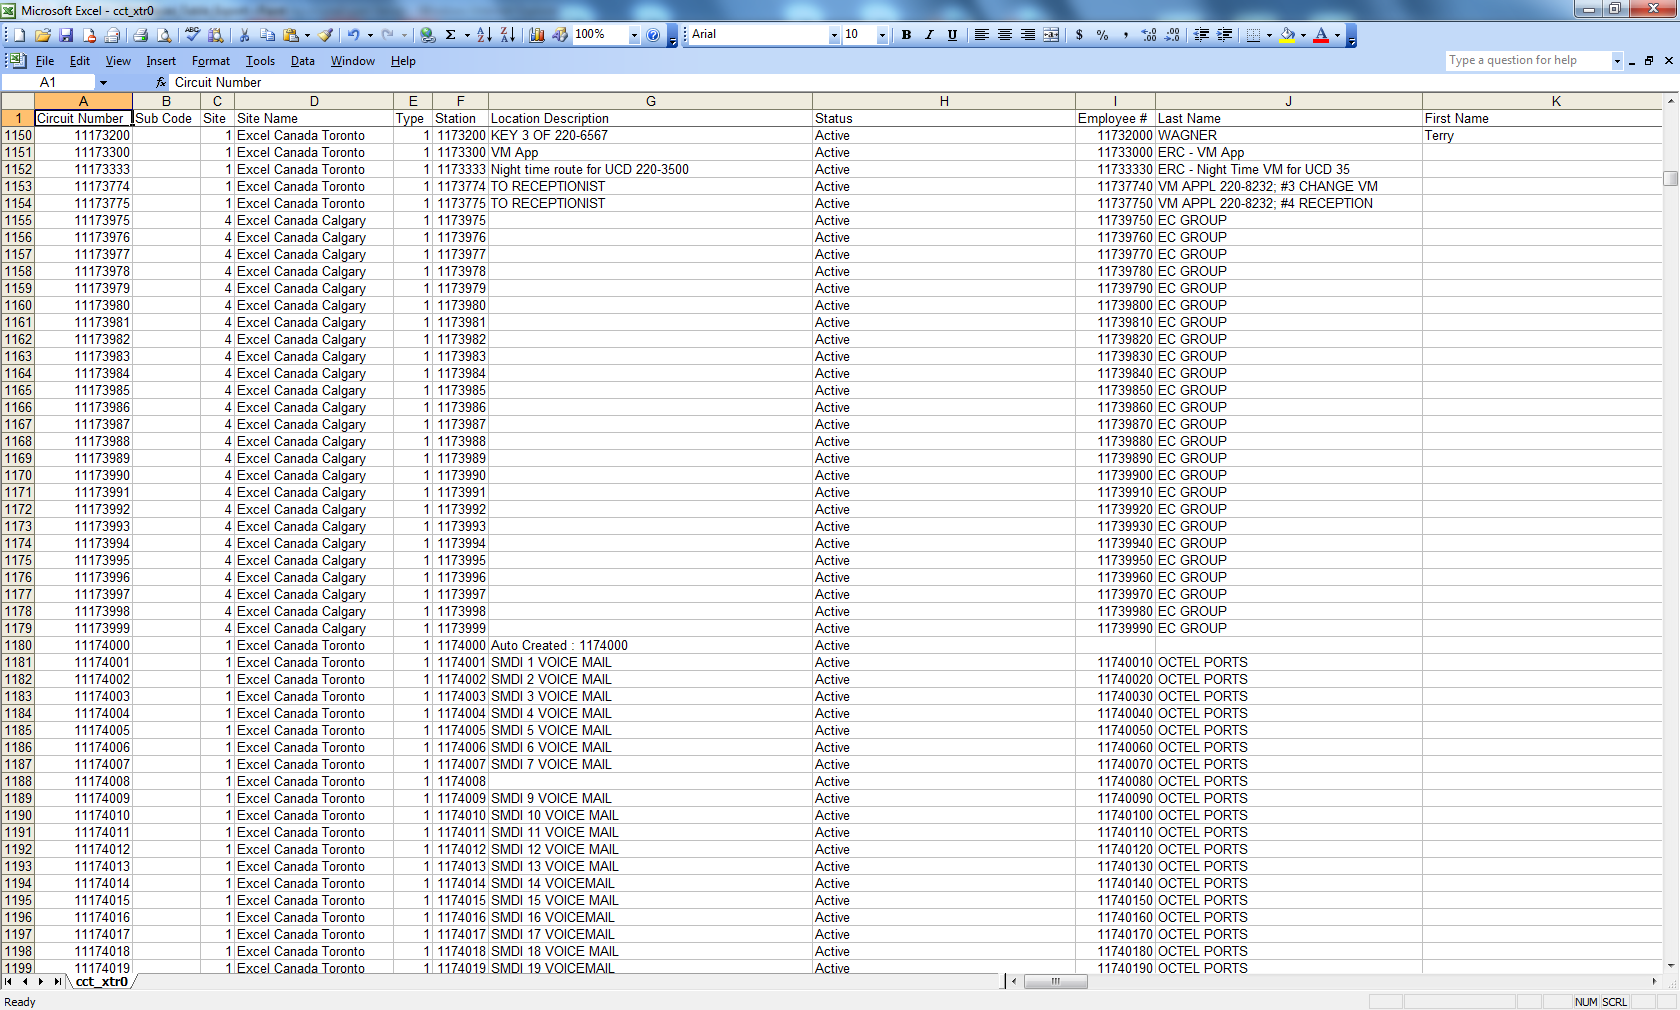
Task: Sort descending Z to A
Action: pyautogui.click(x=508, y=35)
